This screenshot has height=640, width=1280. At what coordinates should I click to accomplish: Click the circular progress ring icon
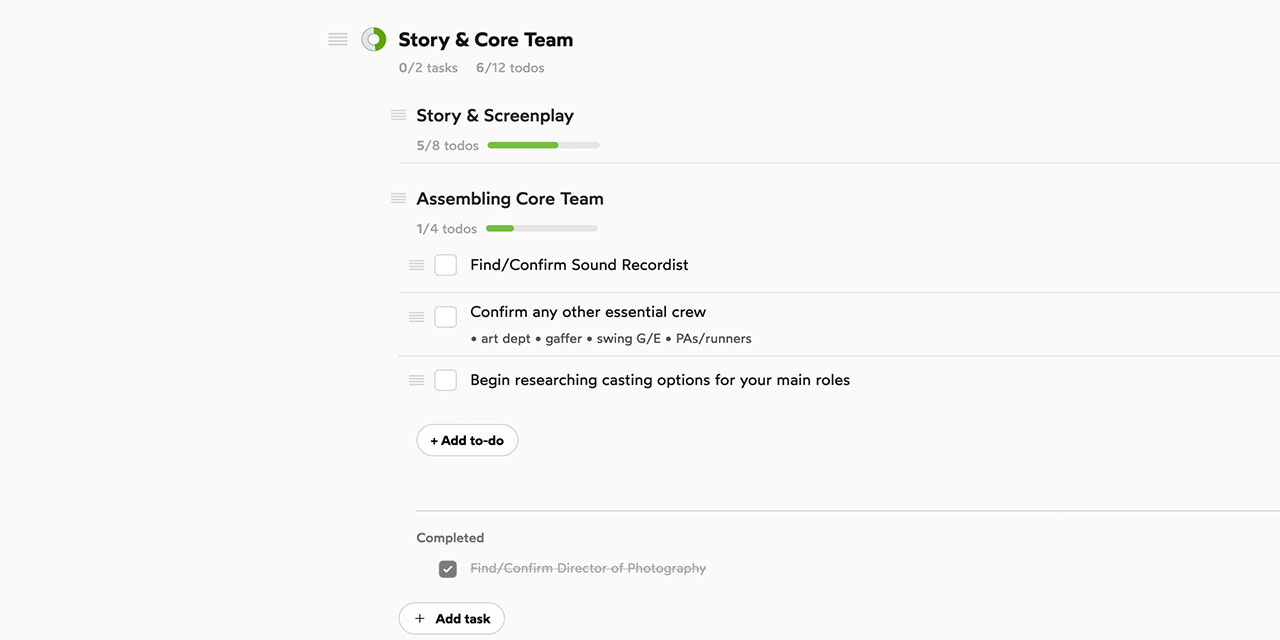374,40
